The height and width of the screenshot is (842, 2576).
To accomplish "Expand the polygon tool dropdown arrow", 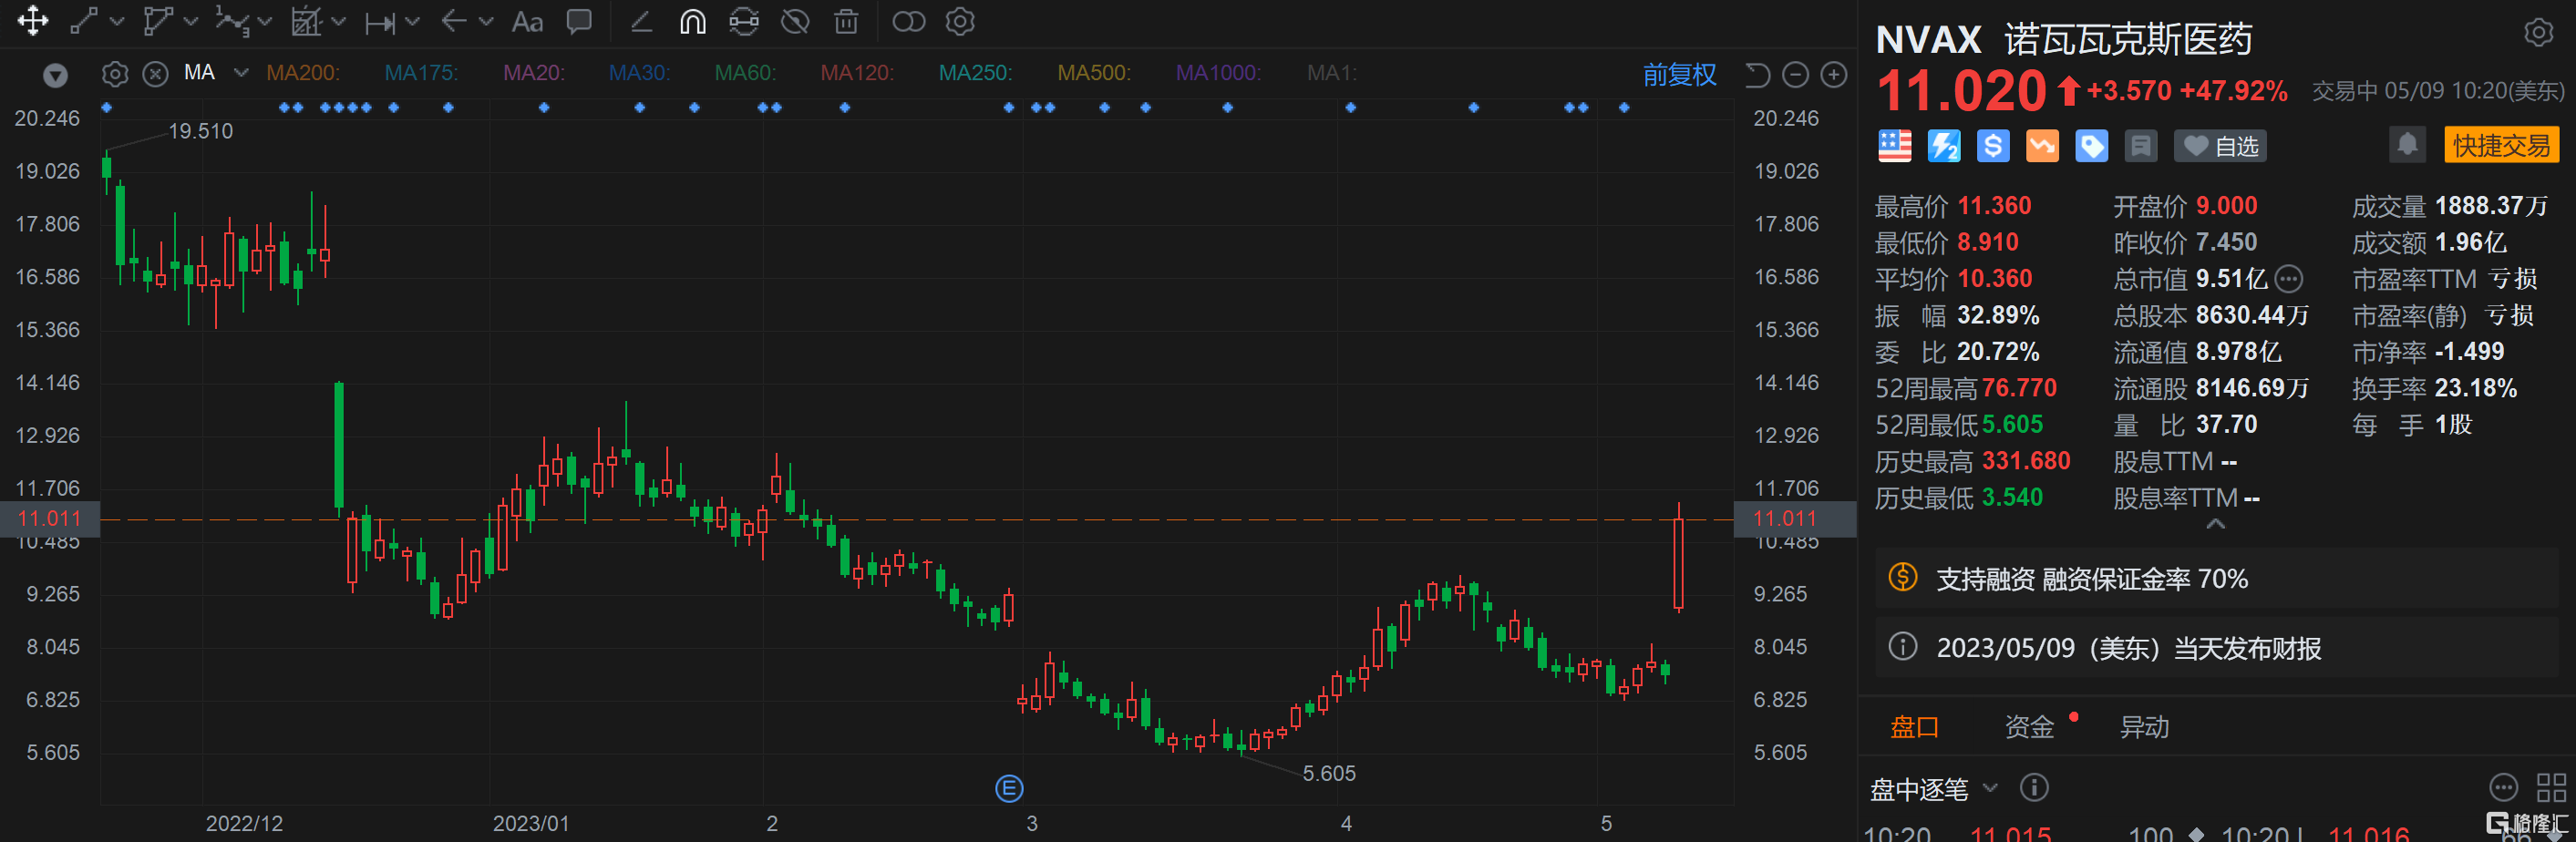I will coord(191,21).
